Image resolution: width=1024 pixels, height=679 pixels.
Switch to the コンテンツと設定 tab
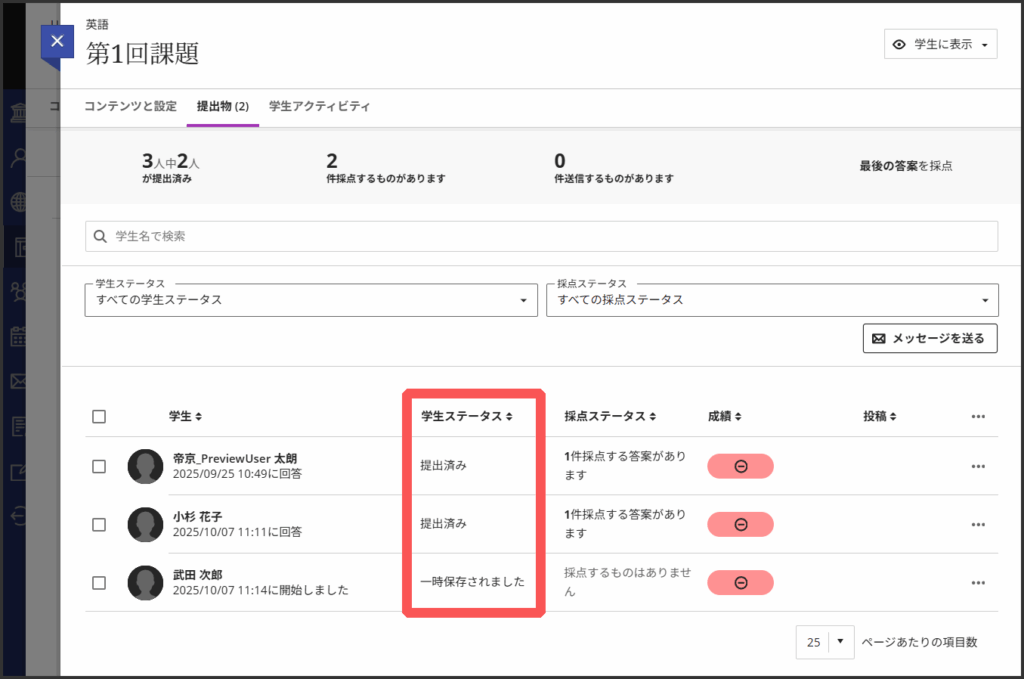[130, 106]
